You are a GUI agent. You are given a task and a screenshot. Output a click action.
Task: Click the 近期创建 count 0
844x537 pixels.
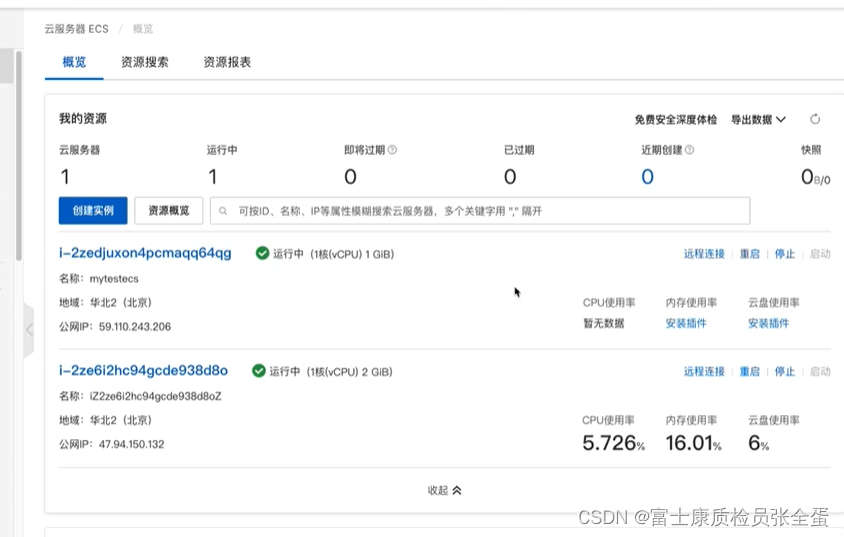point(648,176)
